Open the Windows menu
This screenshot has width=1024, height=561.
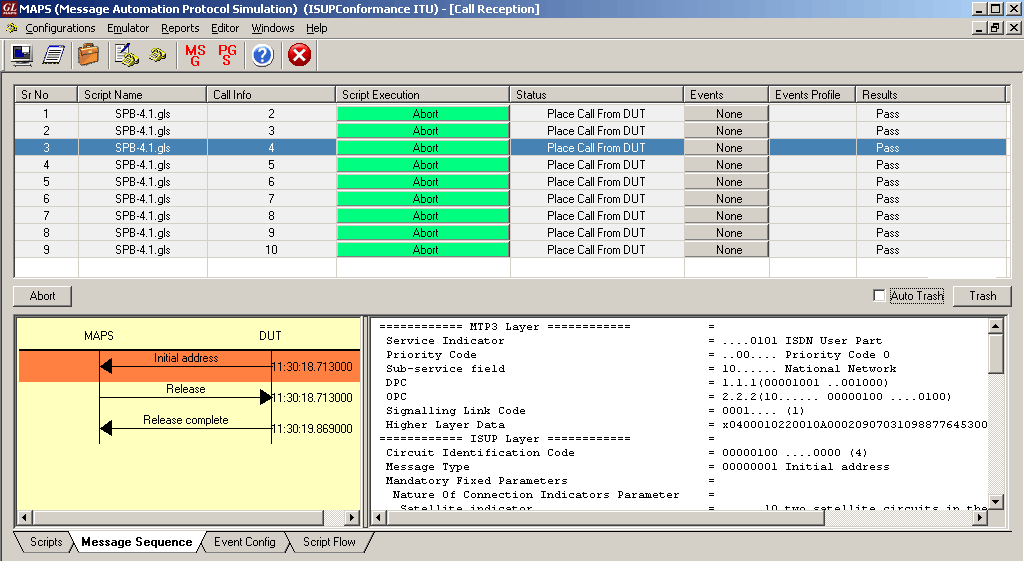point(273,28)
